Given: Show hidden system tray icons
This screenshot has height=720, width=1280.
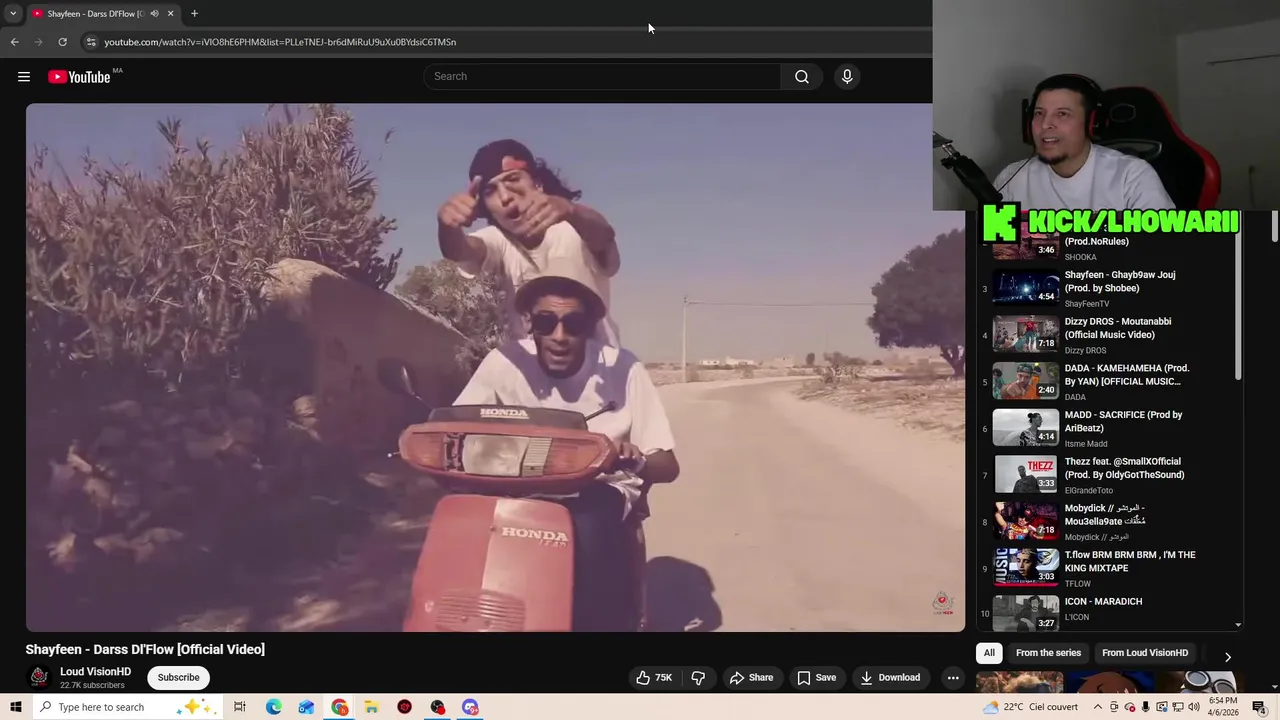Looking at the screenshot, I should pyautogui.click(x=1098, y=707).
